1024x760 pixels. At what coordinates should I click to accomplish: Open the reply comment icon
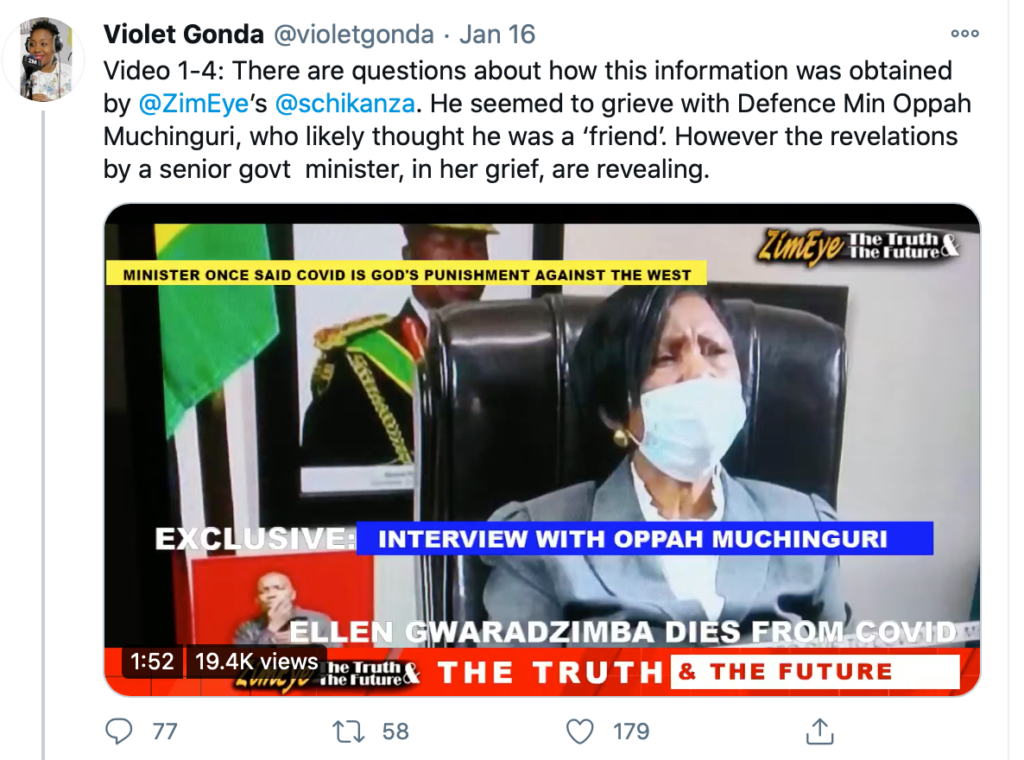point(119,731)
